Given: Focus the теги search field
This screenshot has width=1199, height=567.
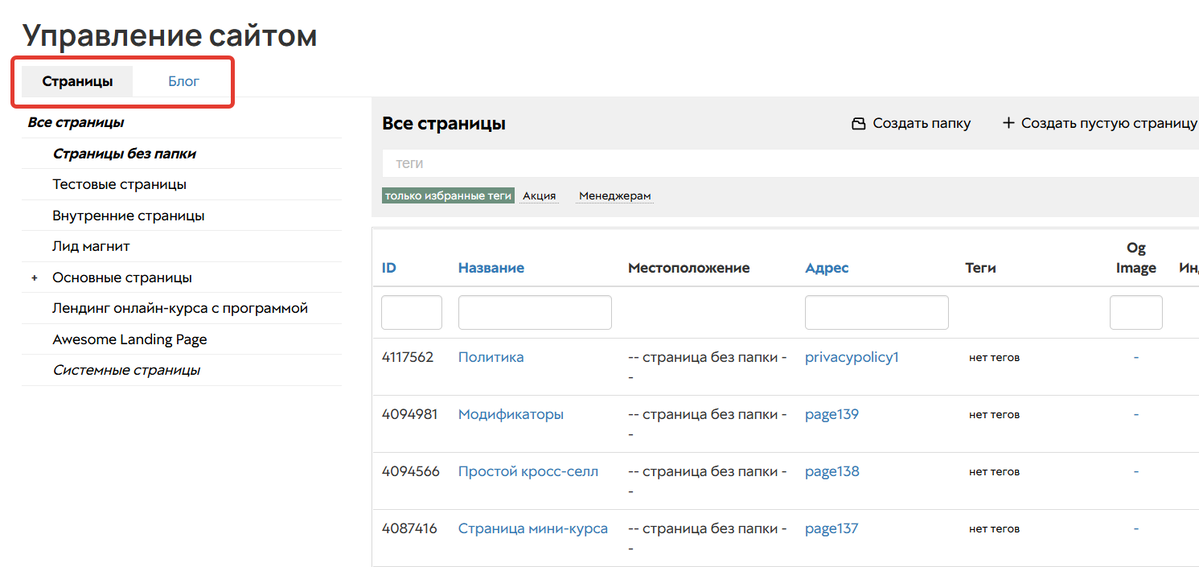Looking at the screenshot, I should coord(790,164).
